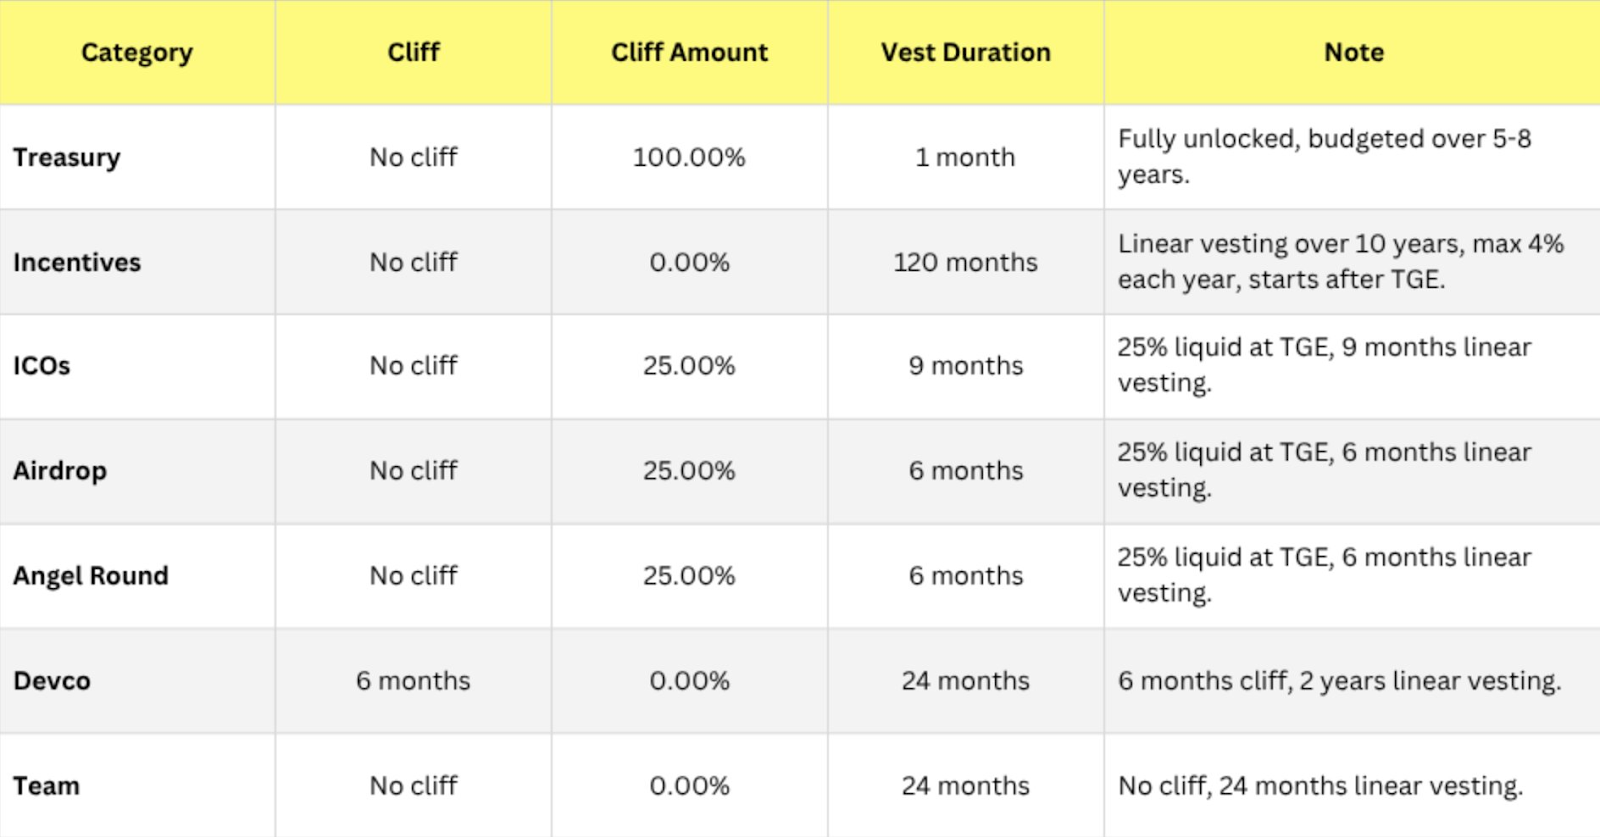Select the Devco category cell

(52, 681)
